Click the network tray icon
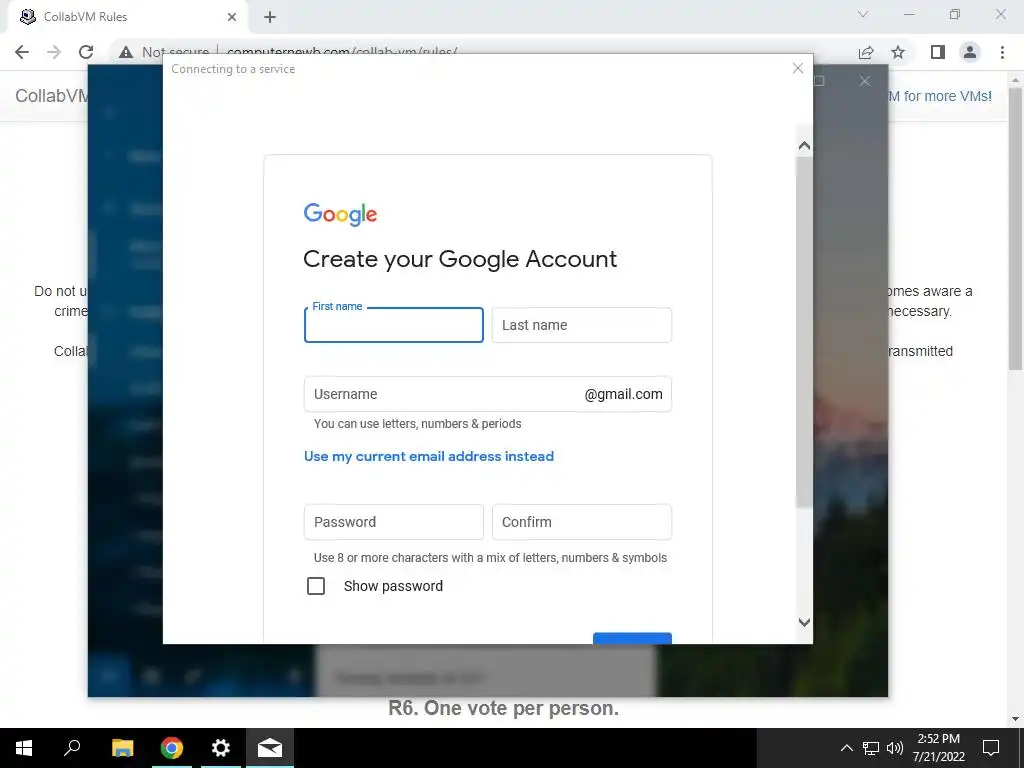 pos(871,748)
